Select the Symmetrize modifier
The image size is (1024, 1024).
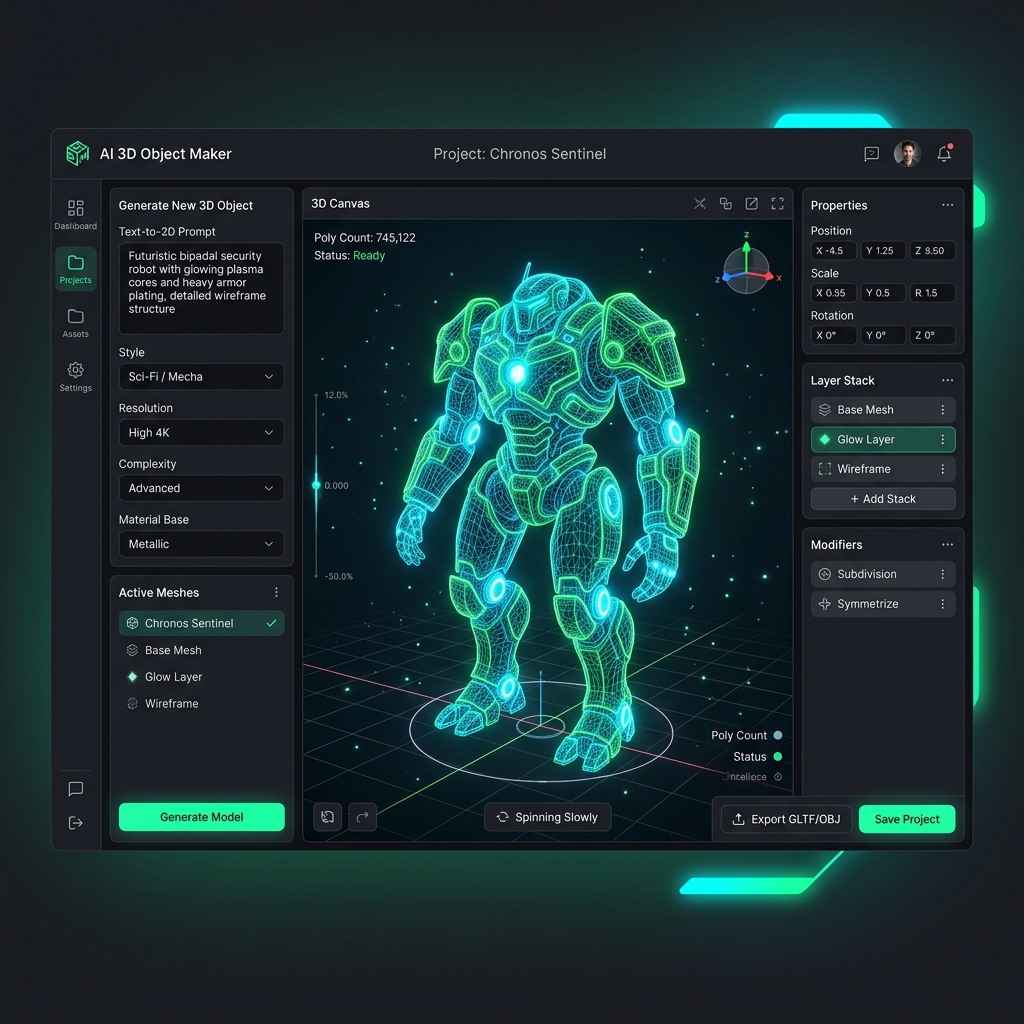[883, 604]
